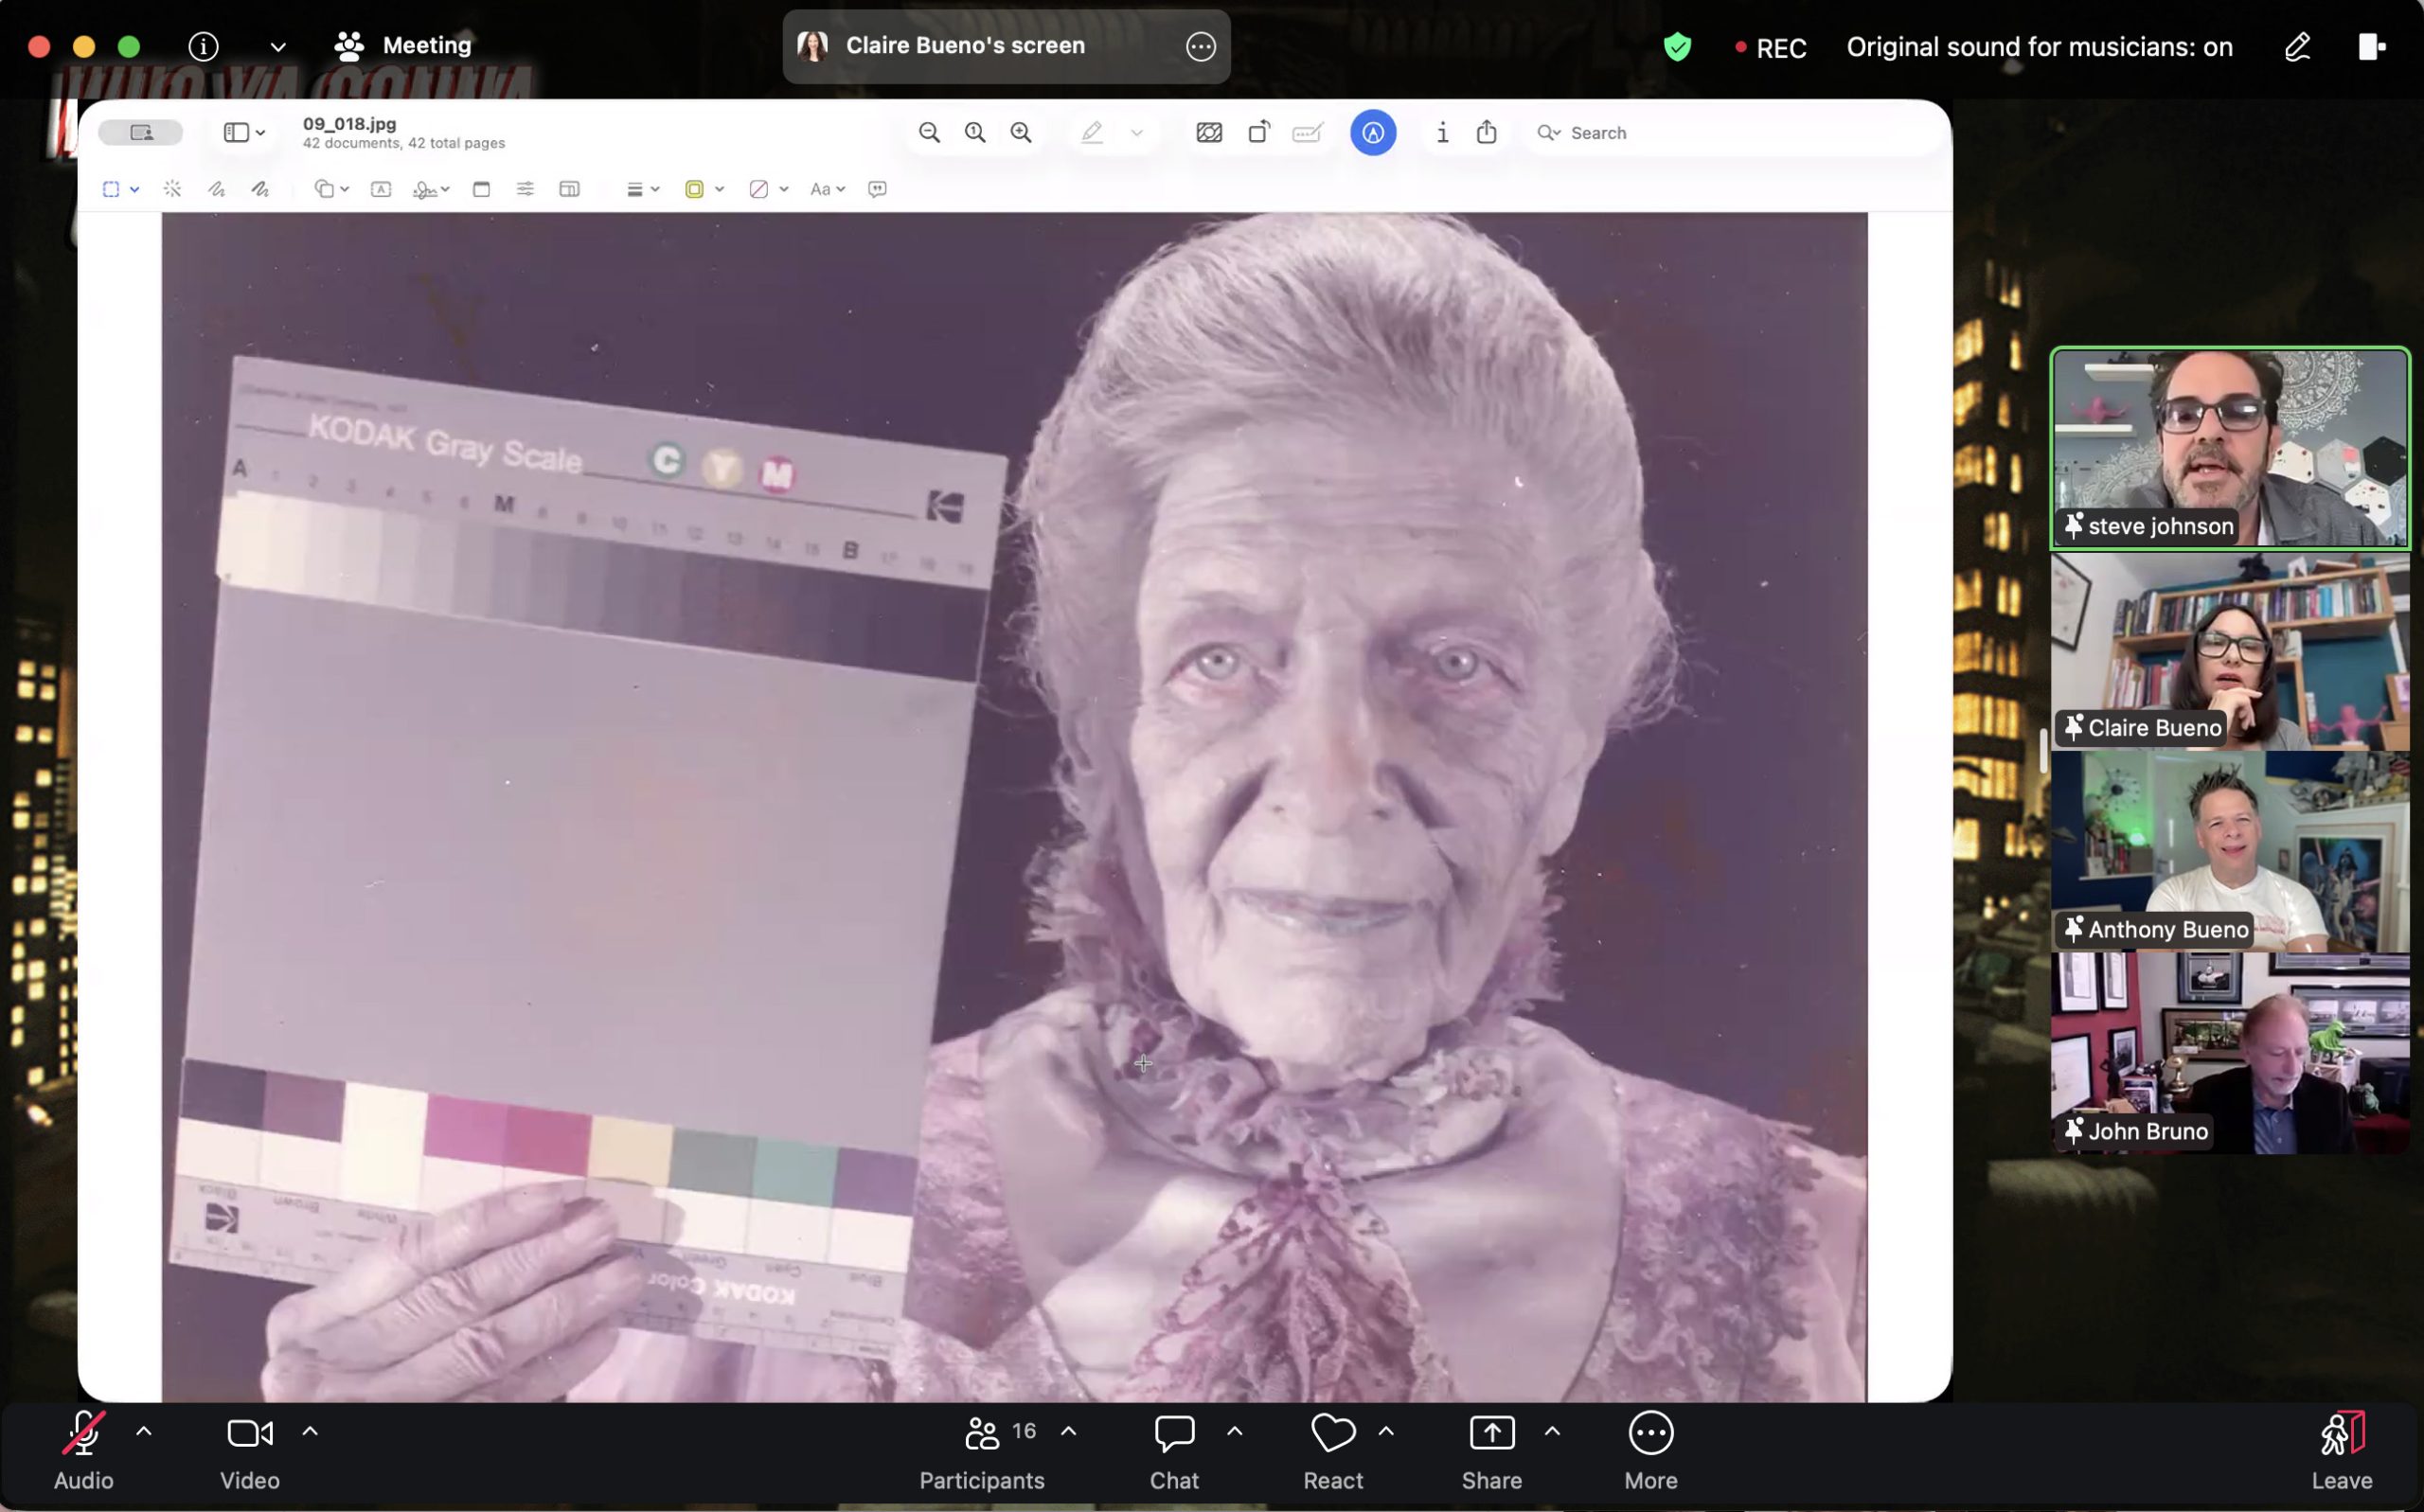Screen dimensions: 2424x1512
Task: Toggle Original sound for musicians
Action: pyautogui.click(x=2039, y=47)
